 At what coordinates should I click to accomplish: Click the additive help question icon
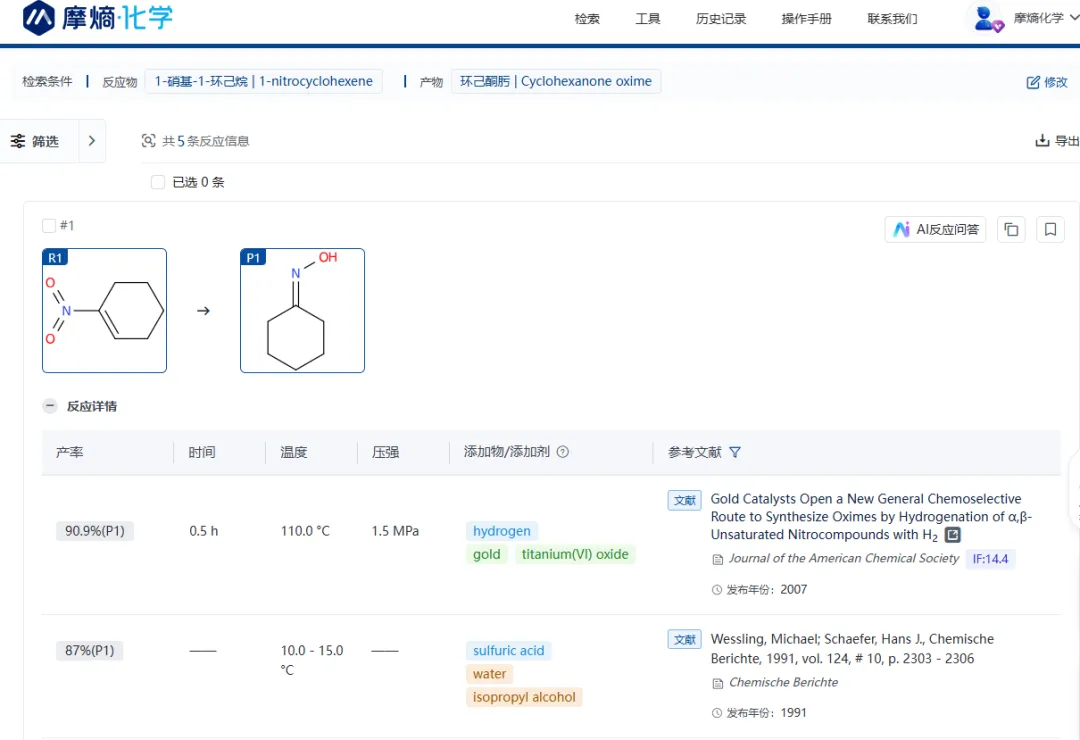(563, 452)
